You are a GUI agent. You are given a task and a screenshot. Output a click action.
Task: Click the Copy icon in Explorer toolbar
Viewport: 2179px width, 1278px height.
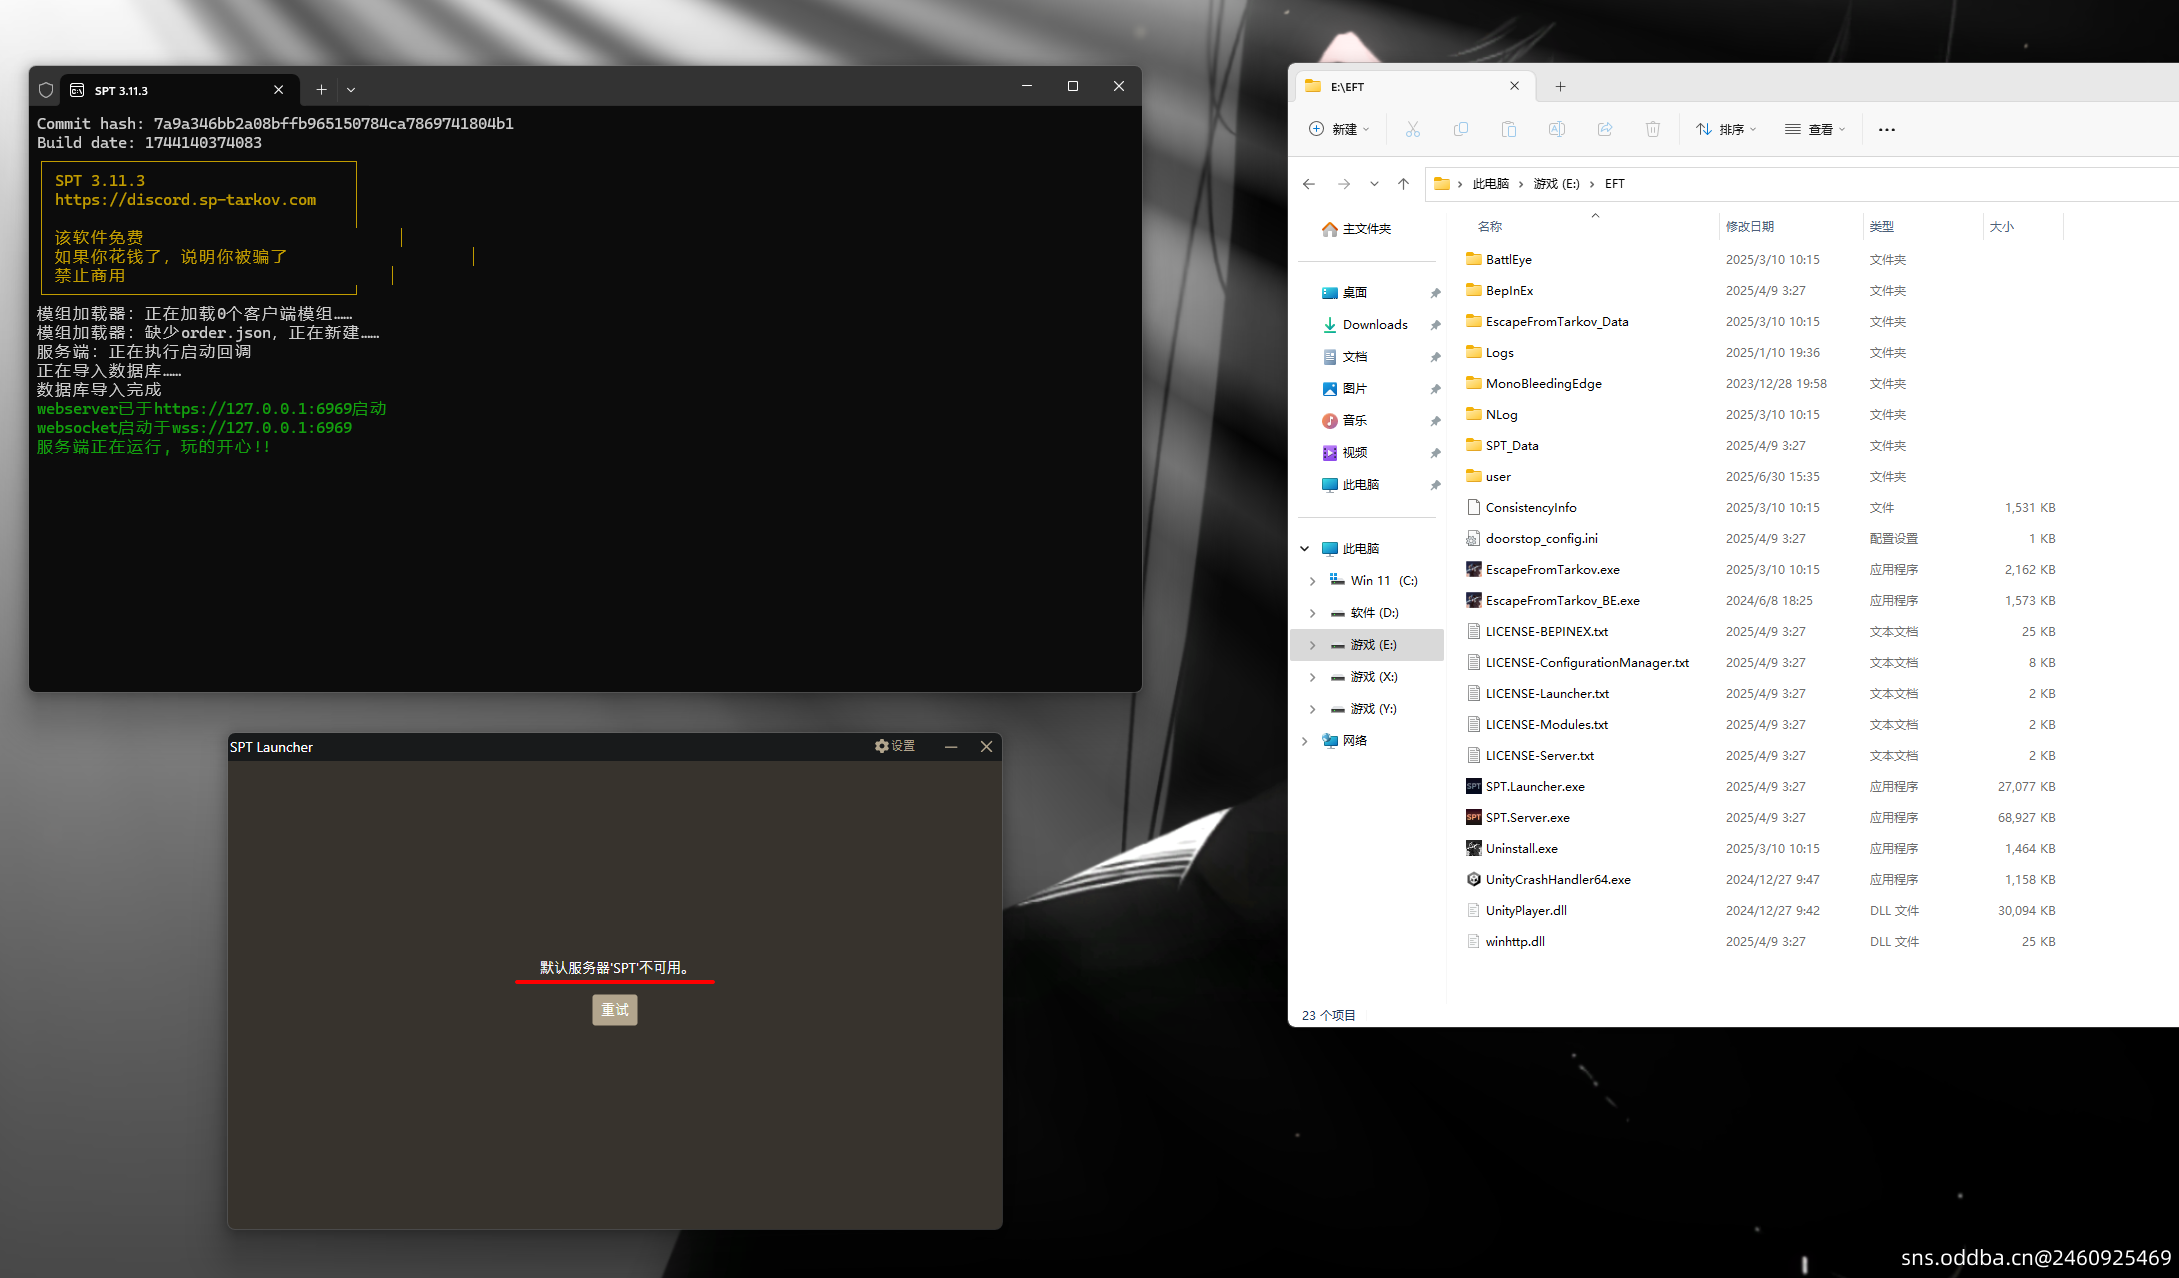pyautogui.click(x=1461, y=129)
